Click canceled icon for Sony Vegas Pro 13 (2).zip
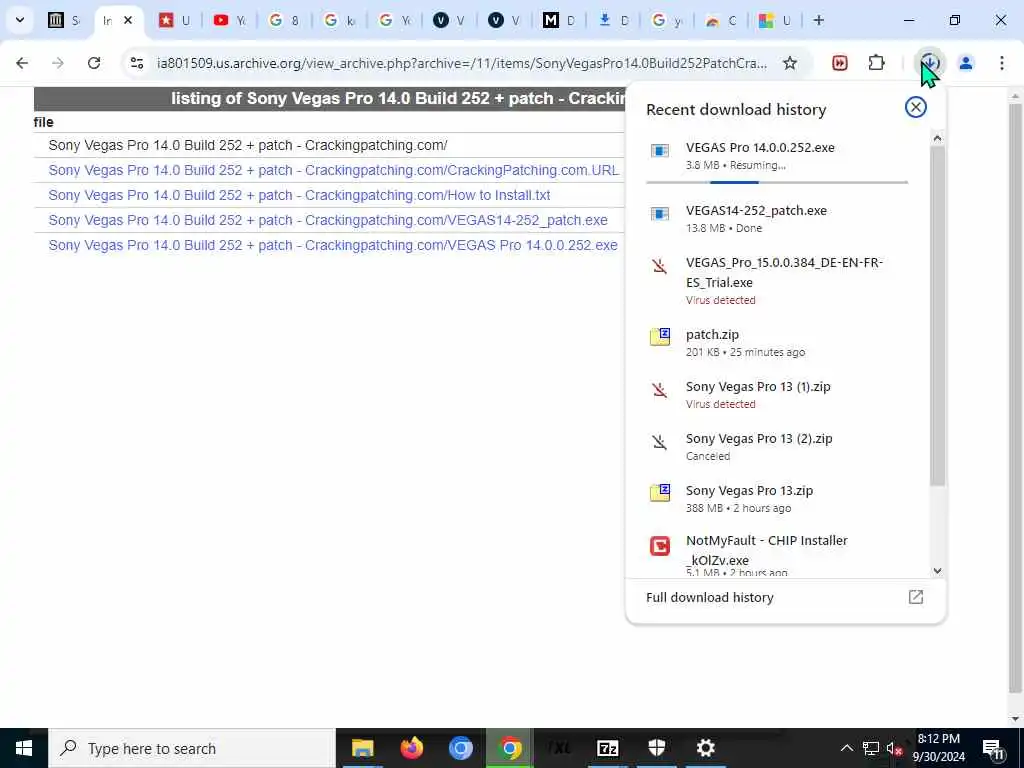This screenshot has width=1024, height=768. [x=660, y=442]
